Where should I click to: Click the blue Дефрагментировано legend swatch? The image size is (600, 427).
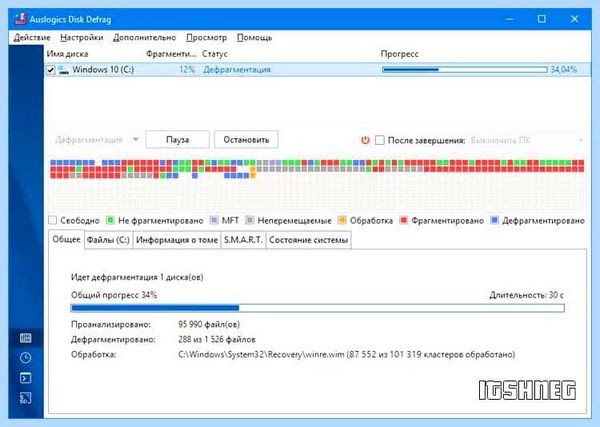pyautogui.click(x=494, y=220)
